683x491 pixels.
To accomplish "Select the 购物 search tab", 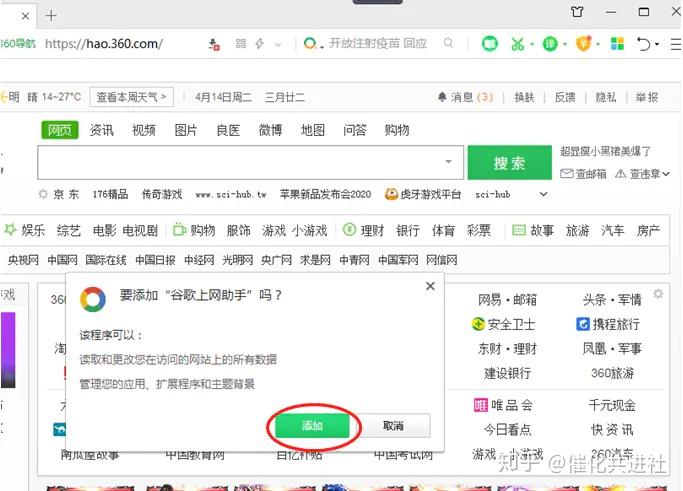I will tap(397, 130).
